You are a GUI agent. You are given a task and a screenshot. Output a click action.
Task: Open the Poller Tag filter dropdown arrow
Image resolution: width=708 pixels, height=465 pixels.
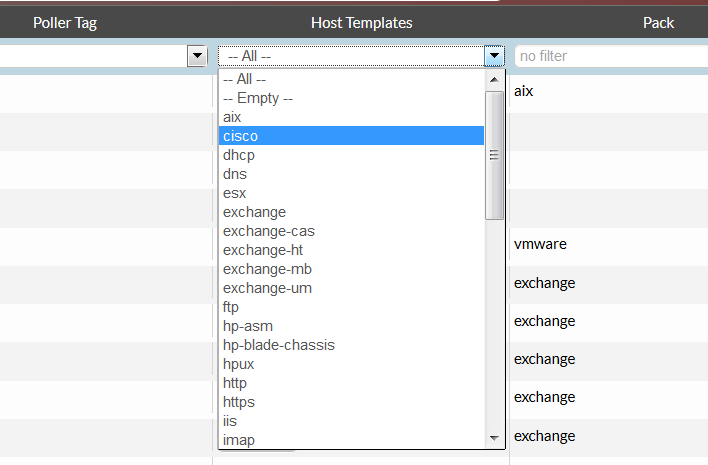pyautogui.click(x=197, y=56)
